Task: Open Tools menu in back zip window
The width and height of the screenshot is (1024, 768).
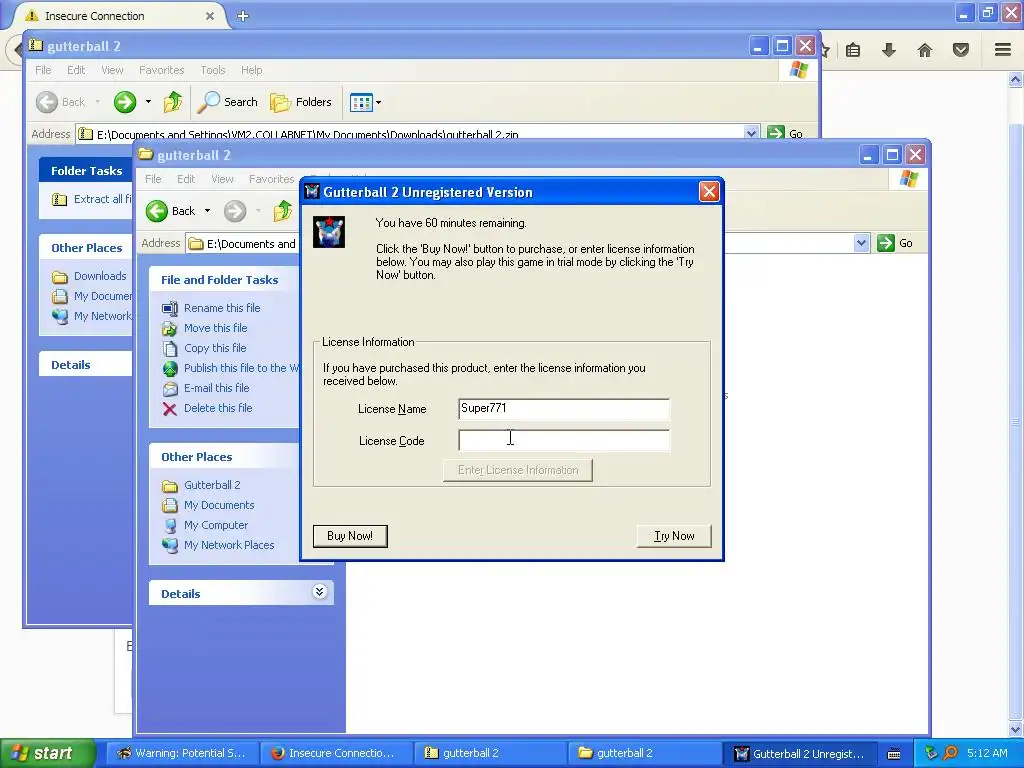Action: click(212, 70)
